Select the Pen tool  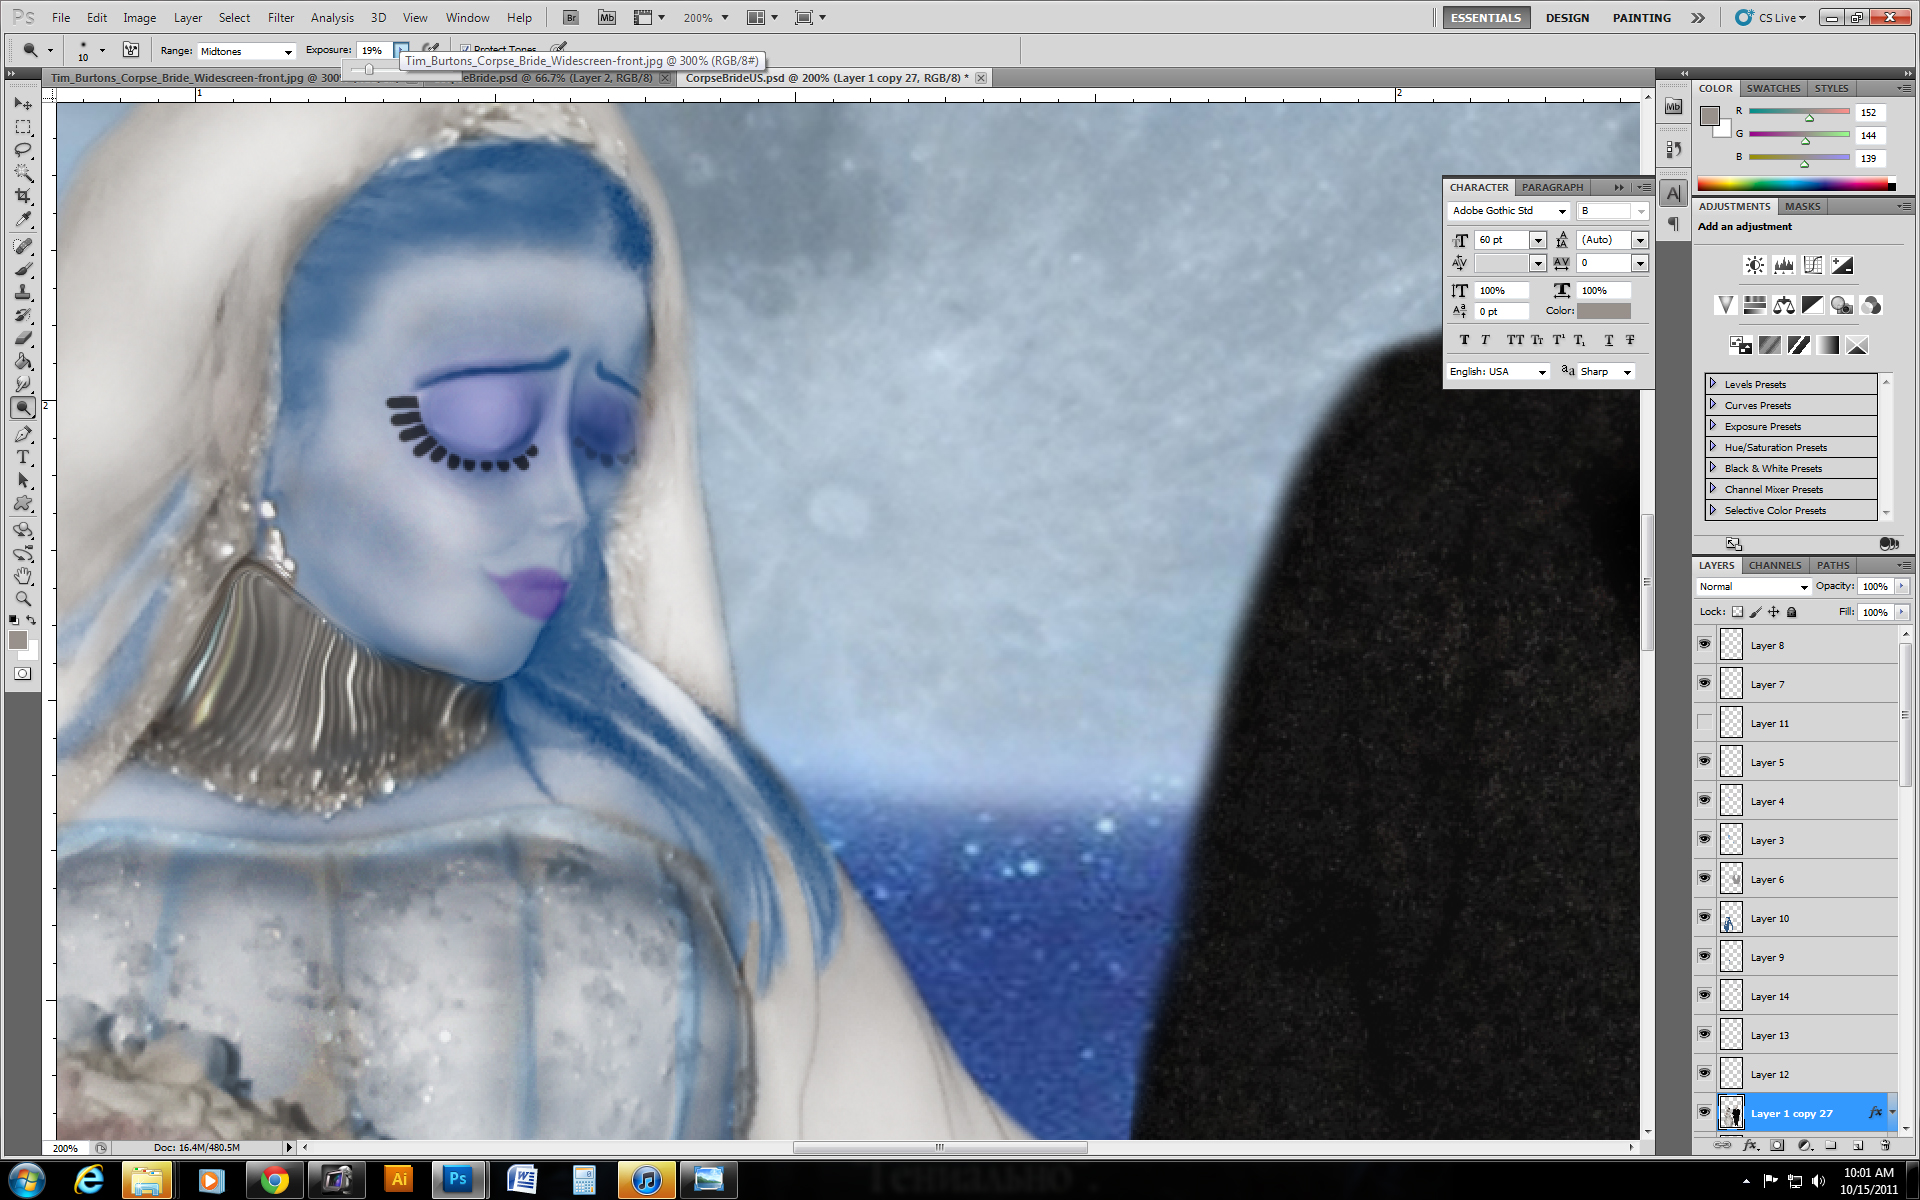click(23, 434)
